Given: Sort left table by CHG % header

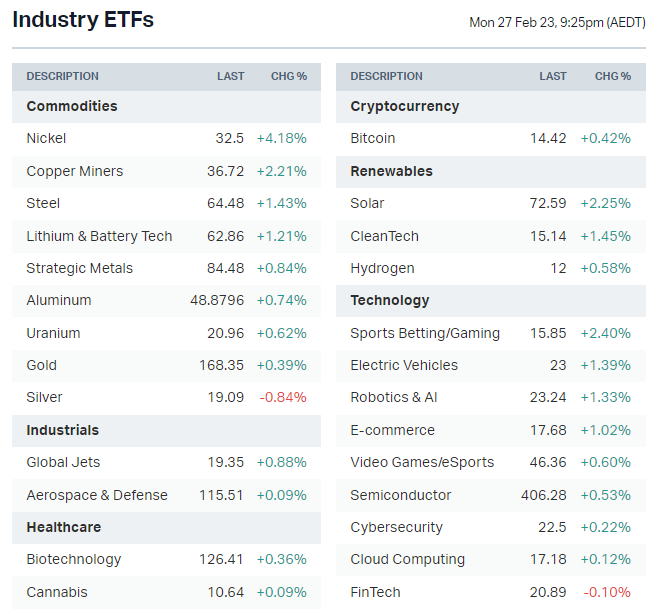Looking at the screenshot, I should tap(289, 76).
